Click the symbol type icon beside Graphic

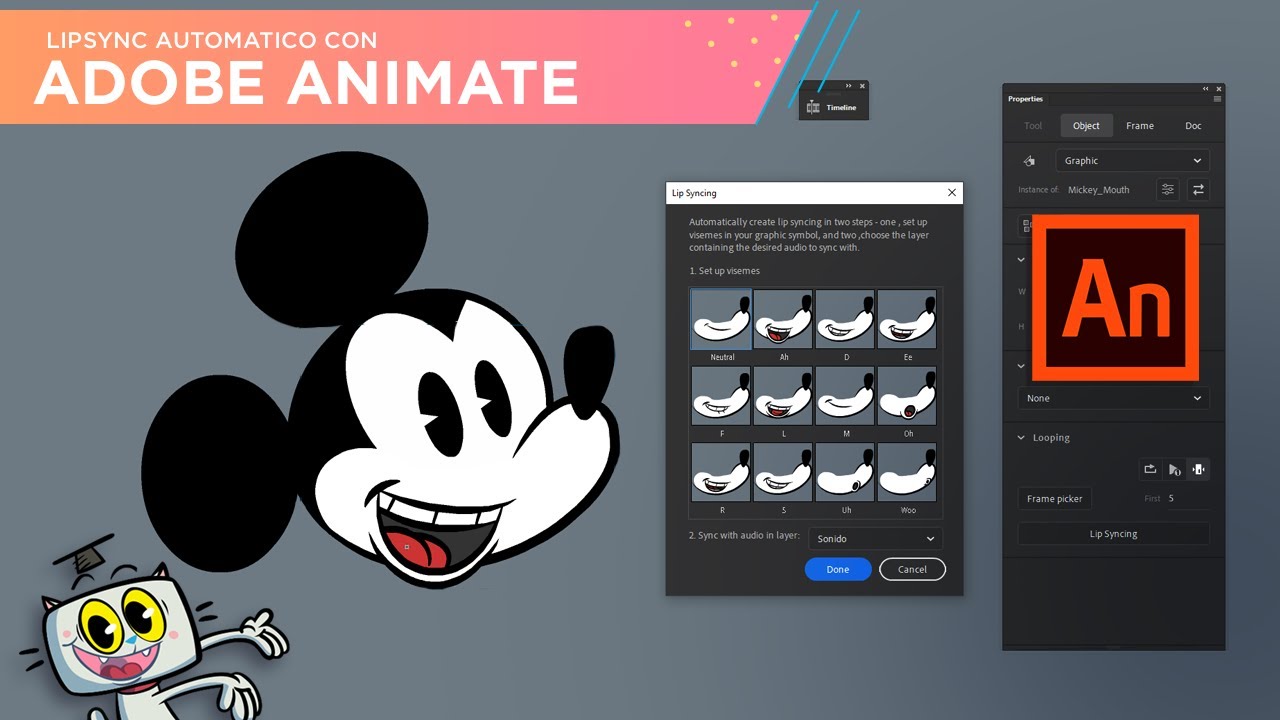click(x=1029, y=161)
